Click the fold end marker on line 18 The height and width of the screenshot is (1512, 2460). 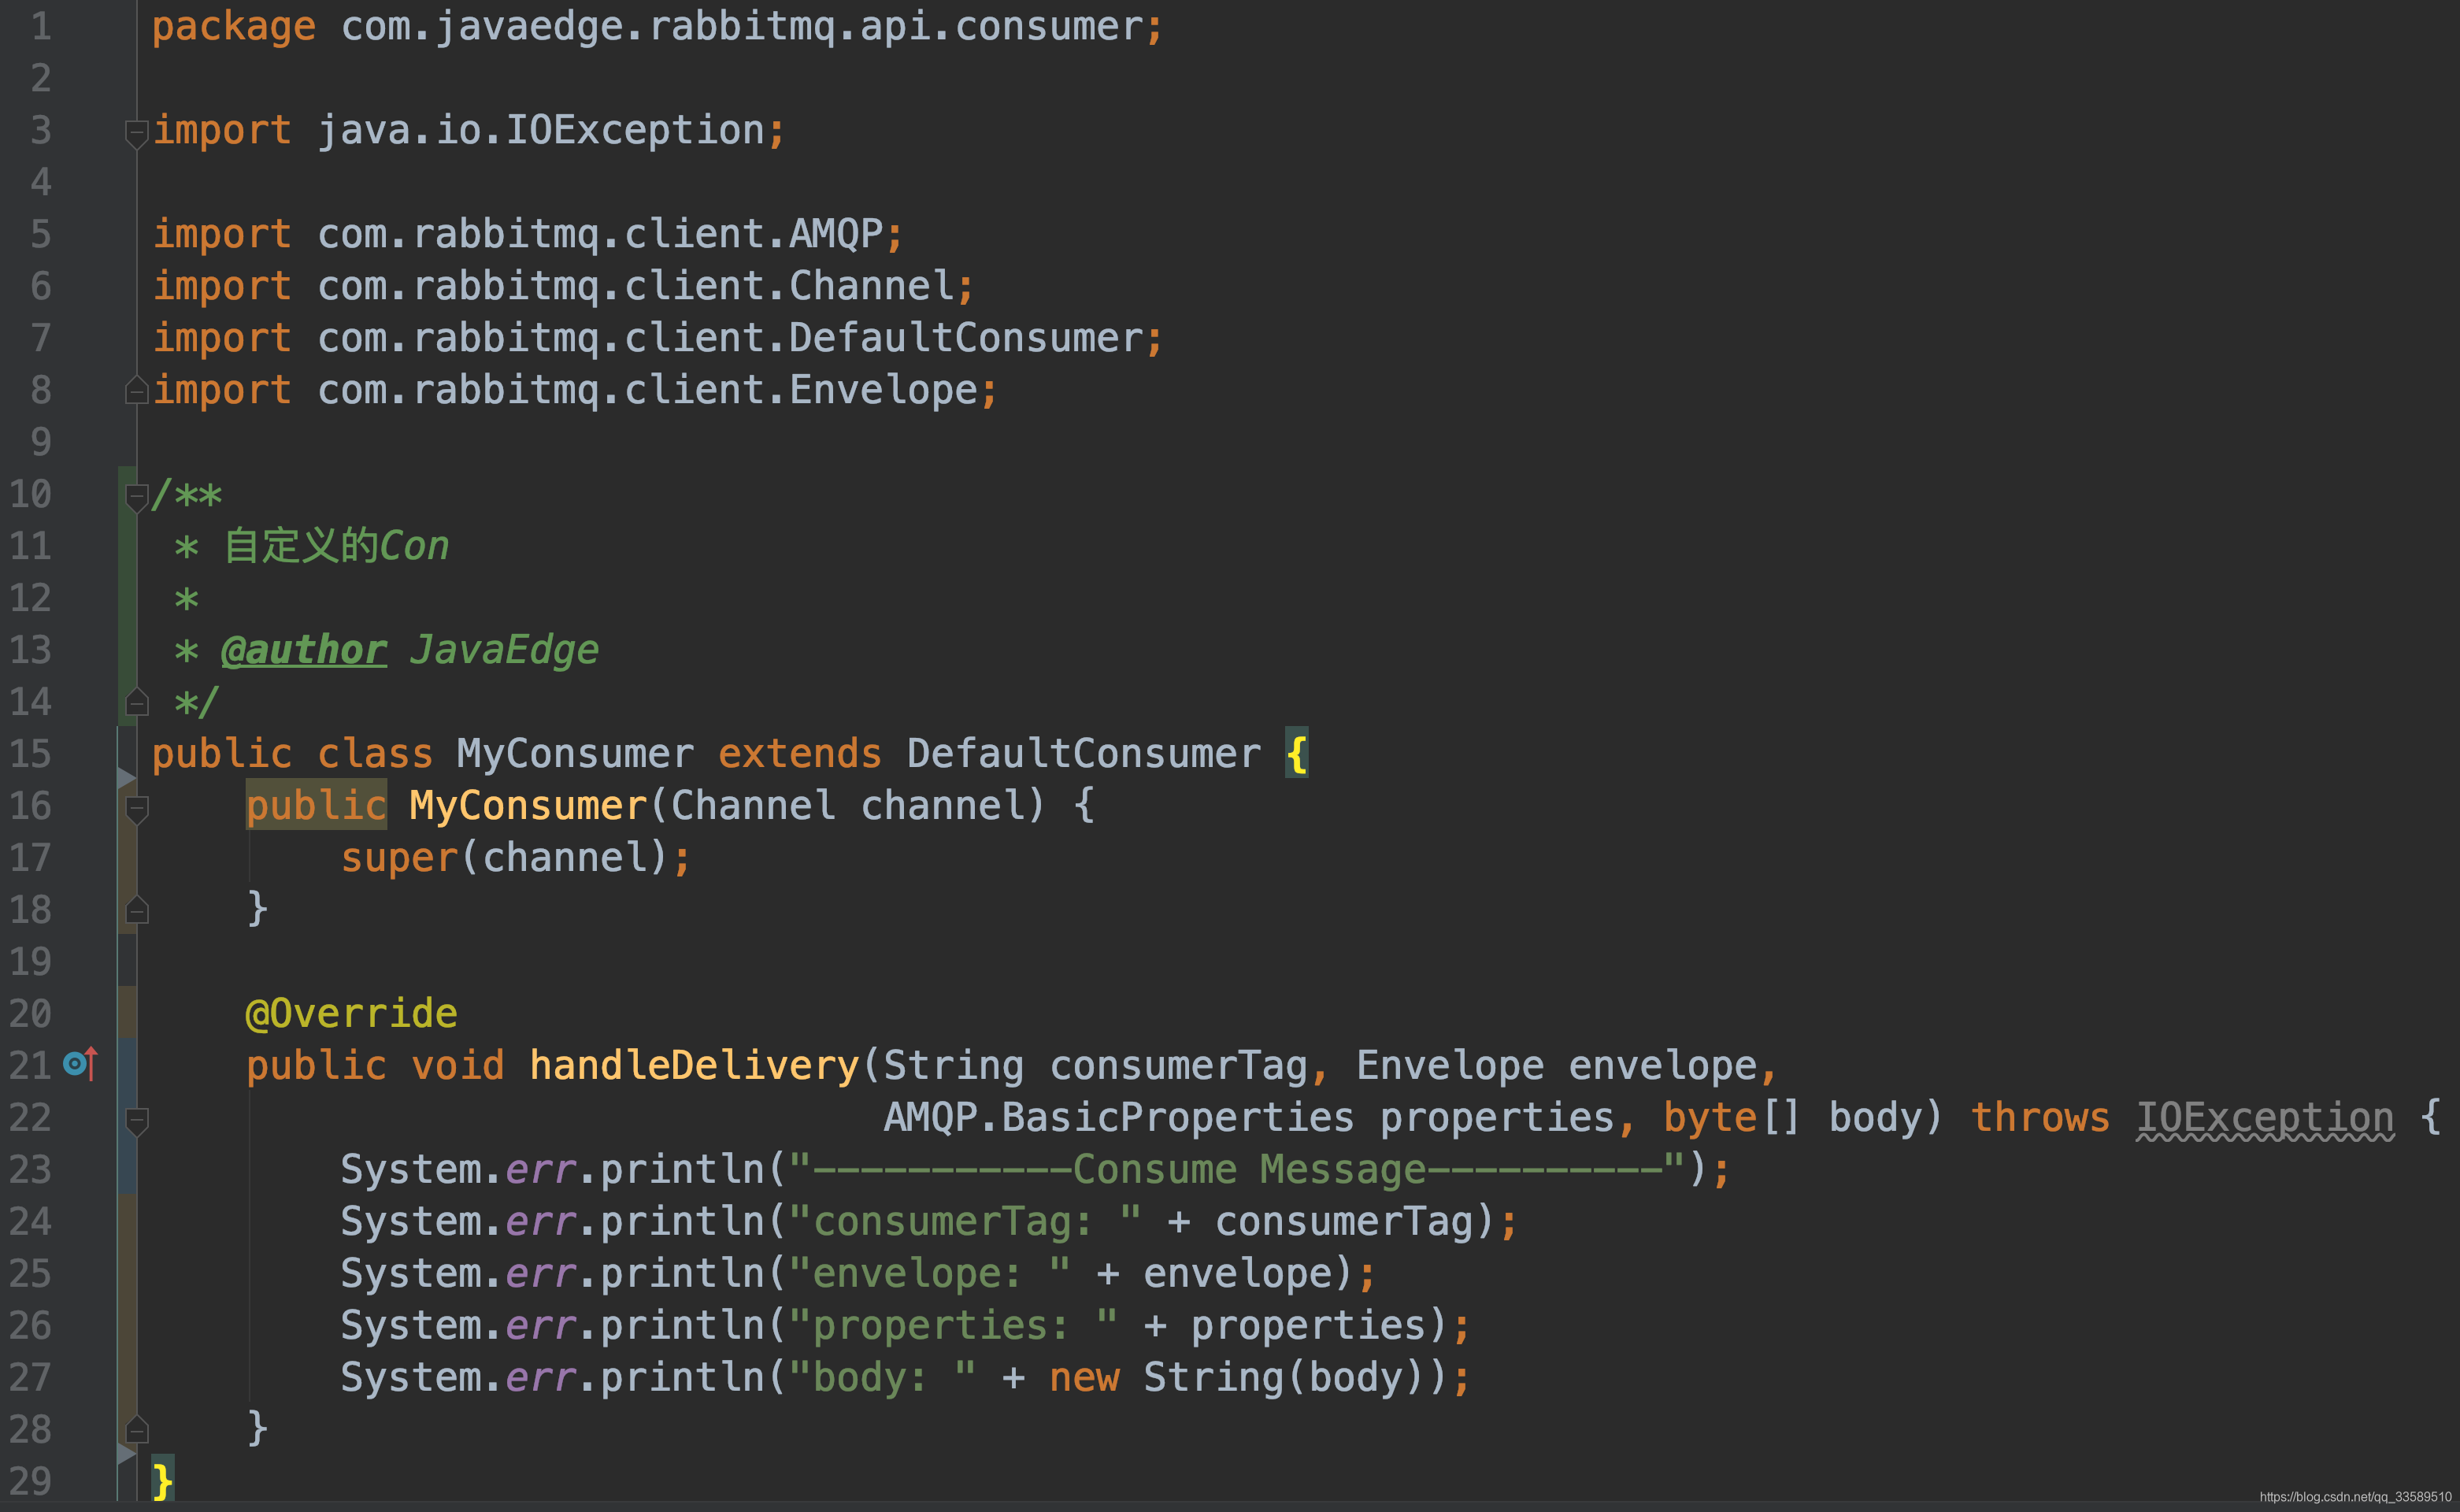[137, 910]
